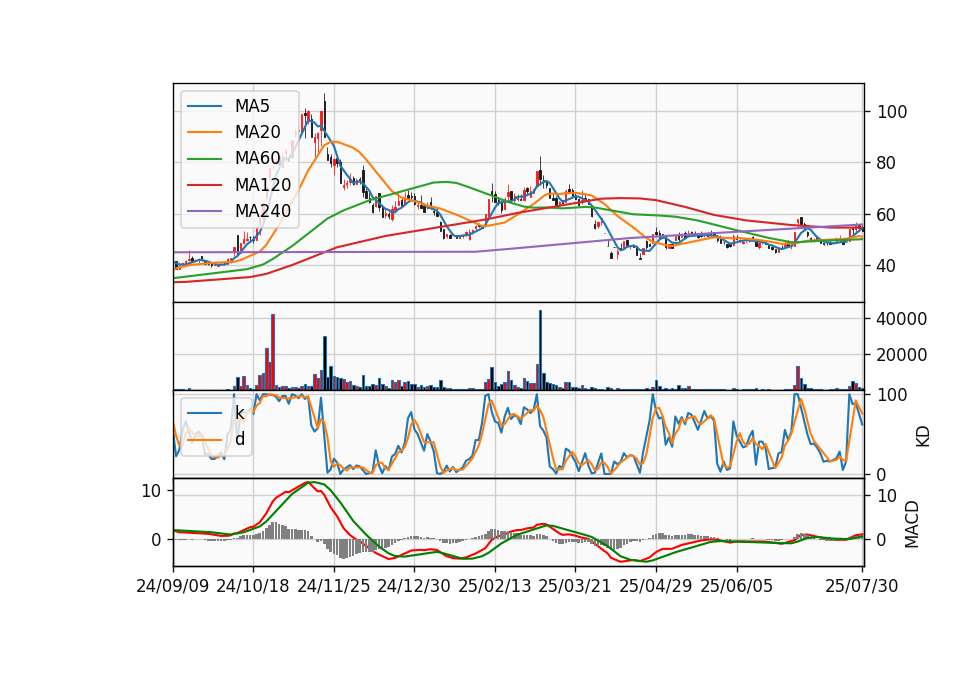Click the 24/11/25 date axis label

click(x=334, y=586)
